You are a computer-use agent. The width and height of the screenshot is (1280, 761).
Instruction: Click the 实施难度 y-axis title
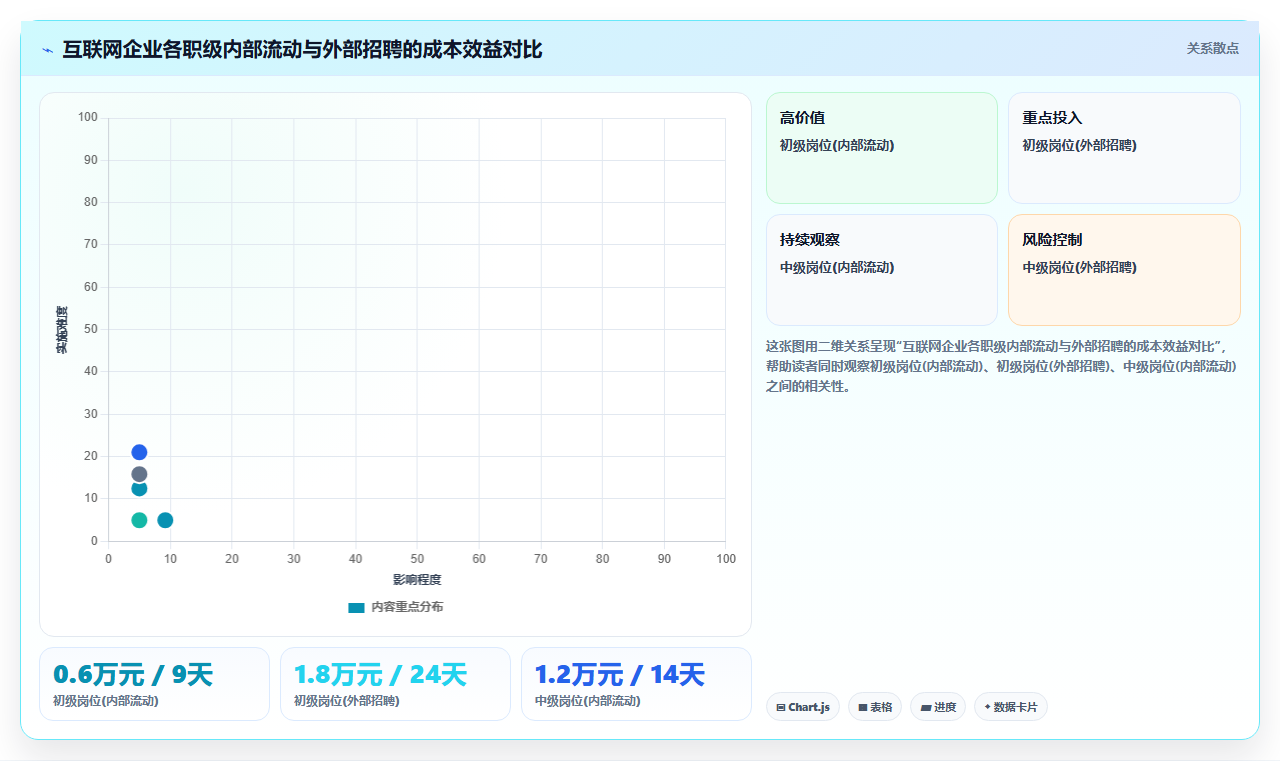pyautogui.click(x=62, y=329)
